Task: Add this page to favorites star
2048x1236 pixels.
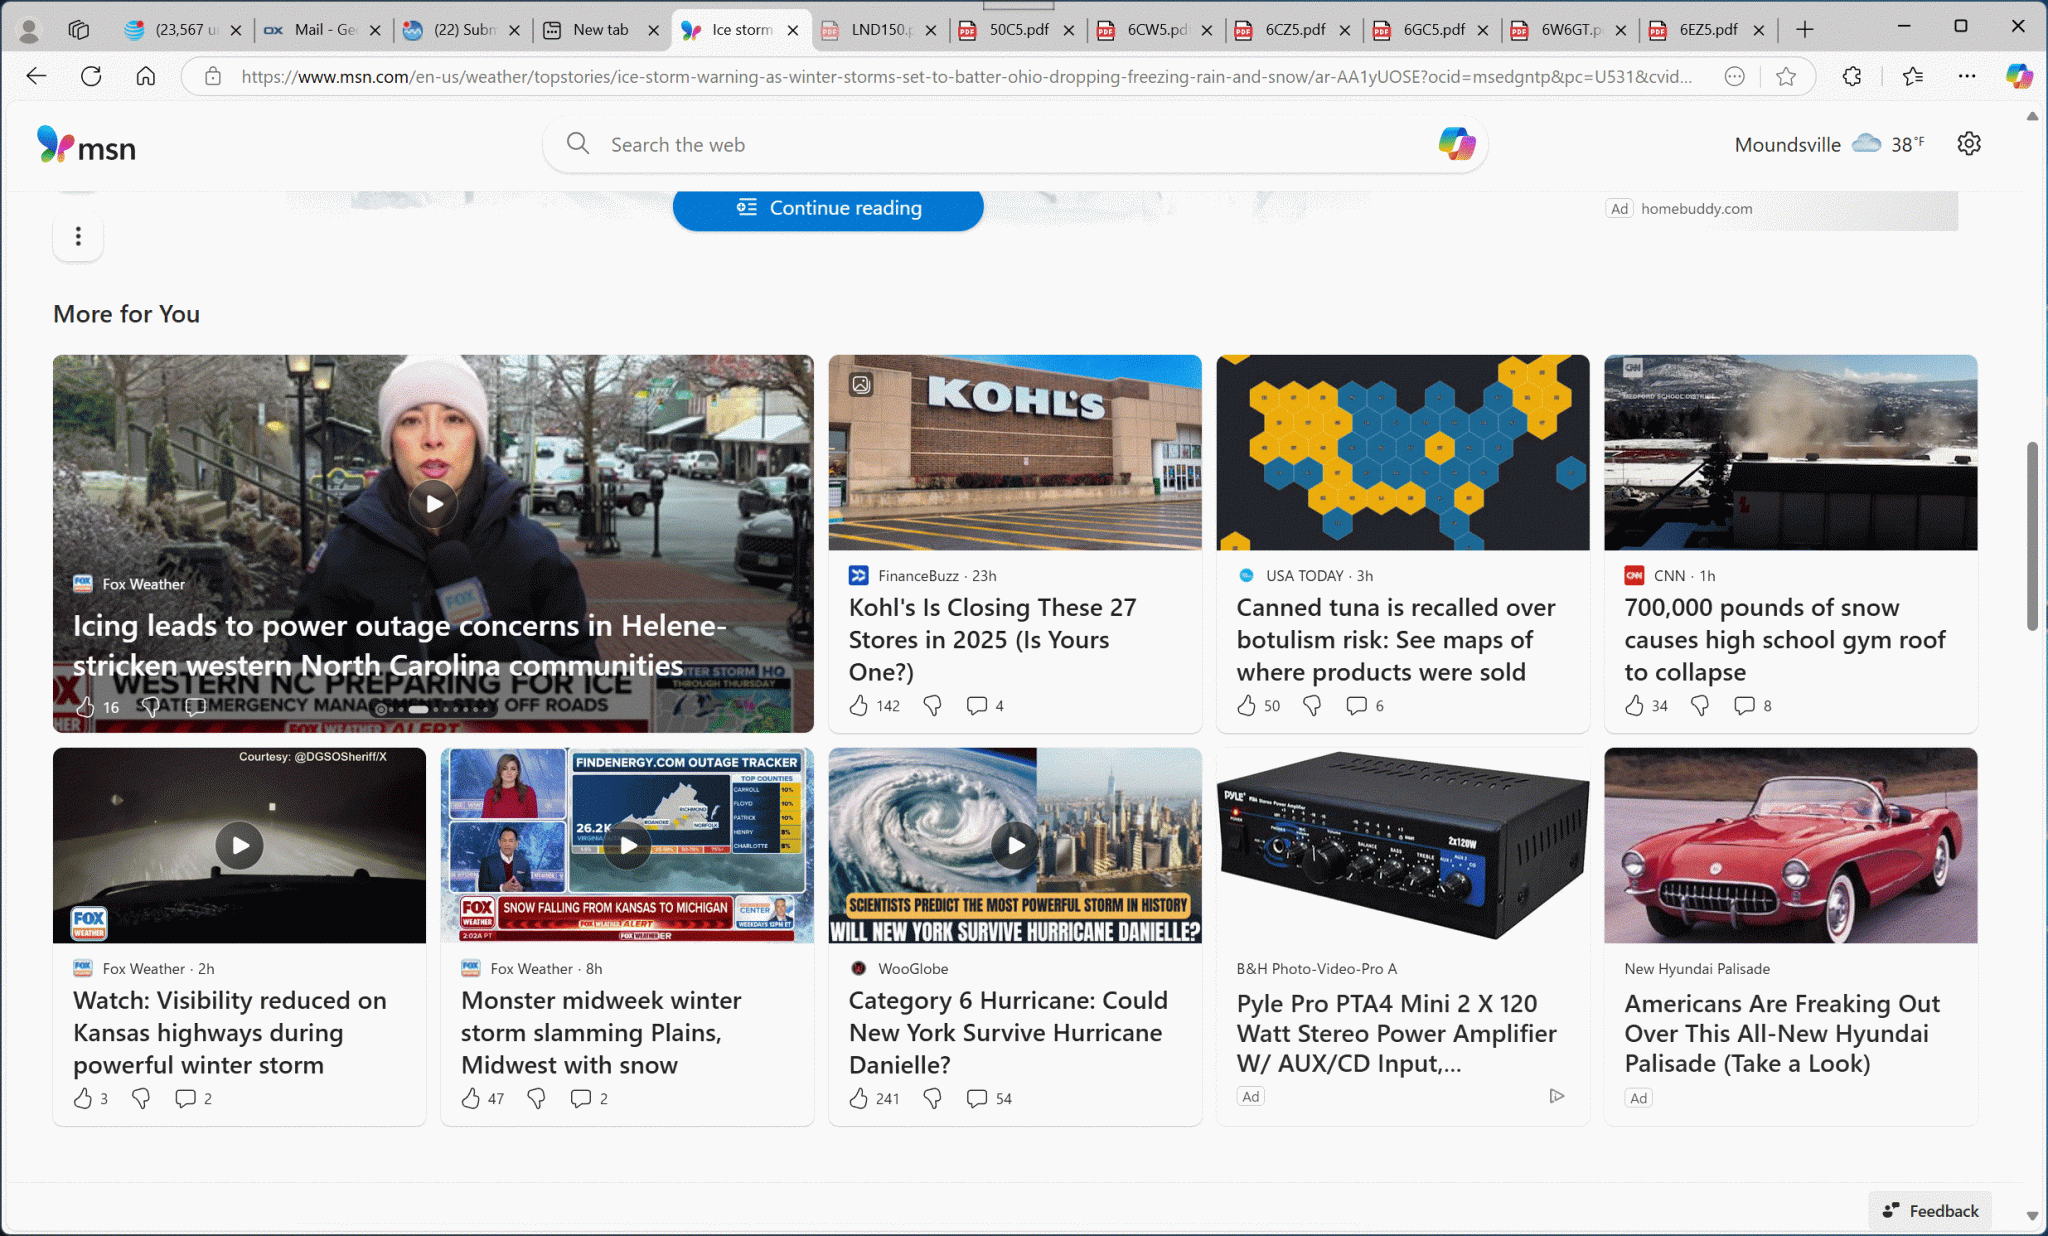Action: pyautogui.click(x=1786, y=76)
